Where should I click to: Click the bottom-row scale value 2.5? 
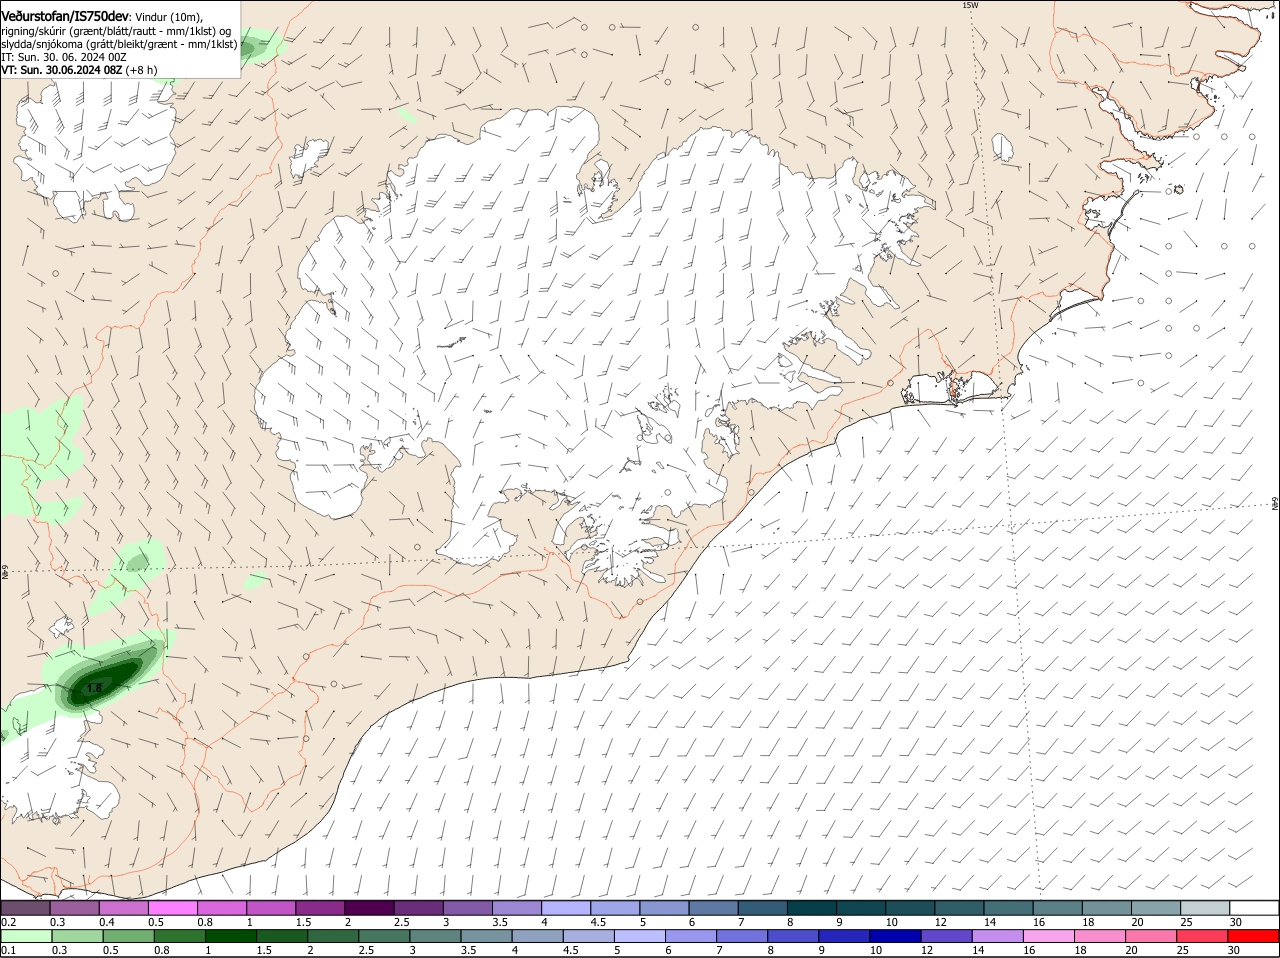click(366, 950)
